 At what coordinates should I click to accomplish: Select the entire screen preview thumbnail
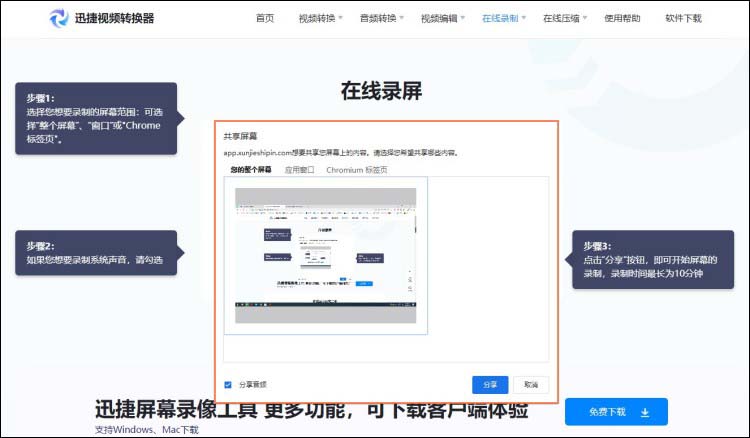pyautogui.click(x=326, y=255)
